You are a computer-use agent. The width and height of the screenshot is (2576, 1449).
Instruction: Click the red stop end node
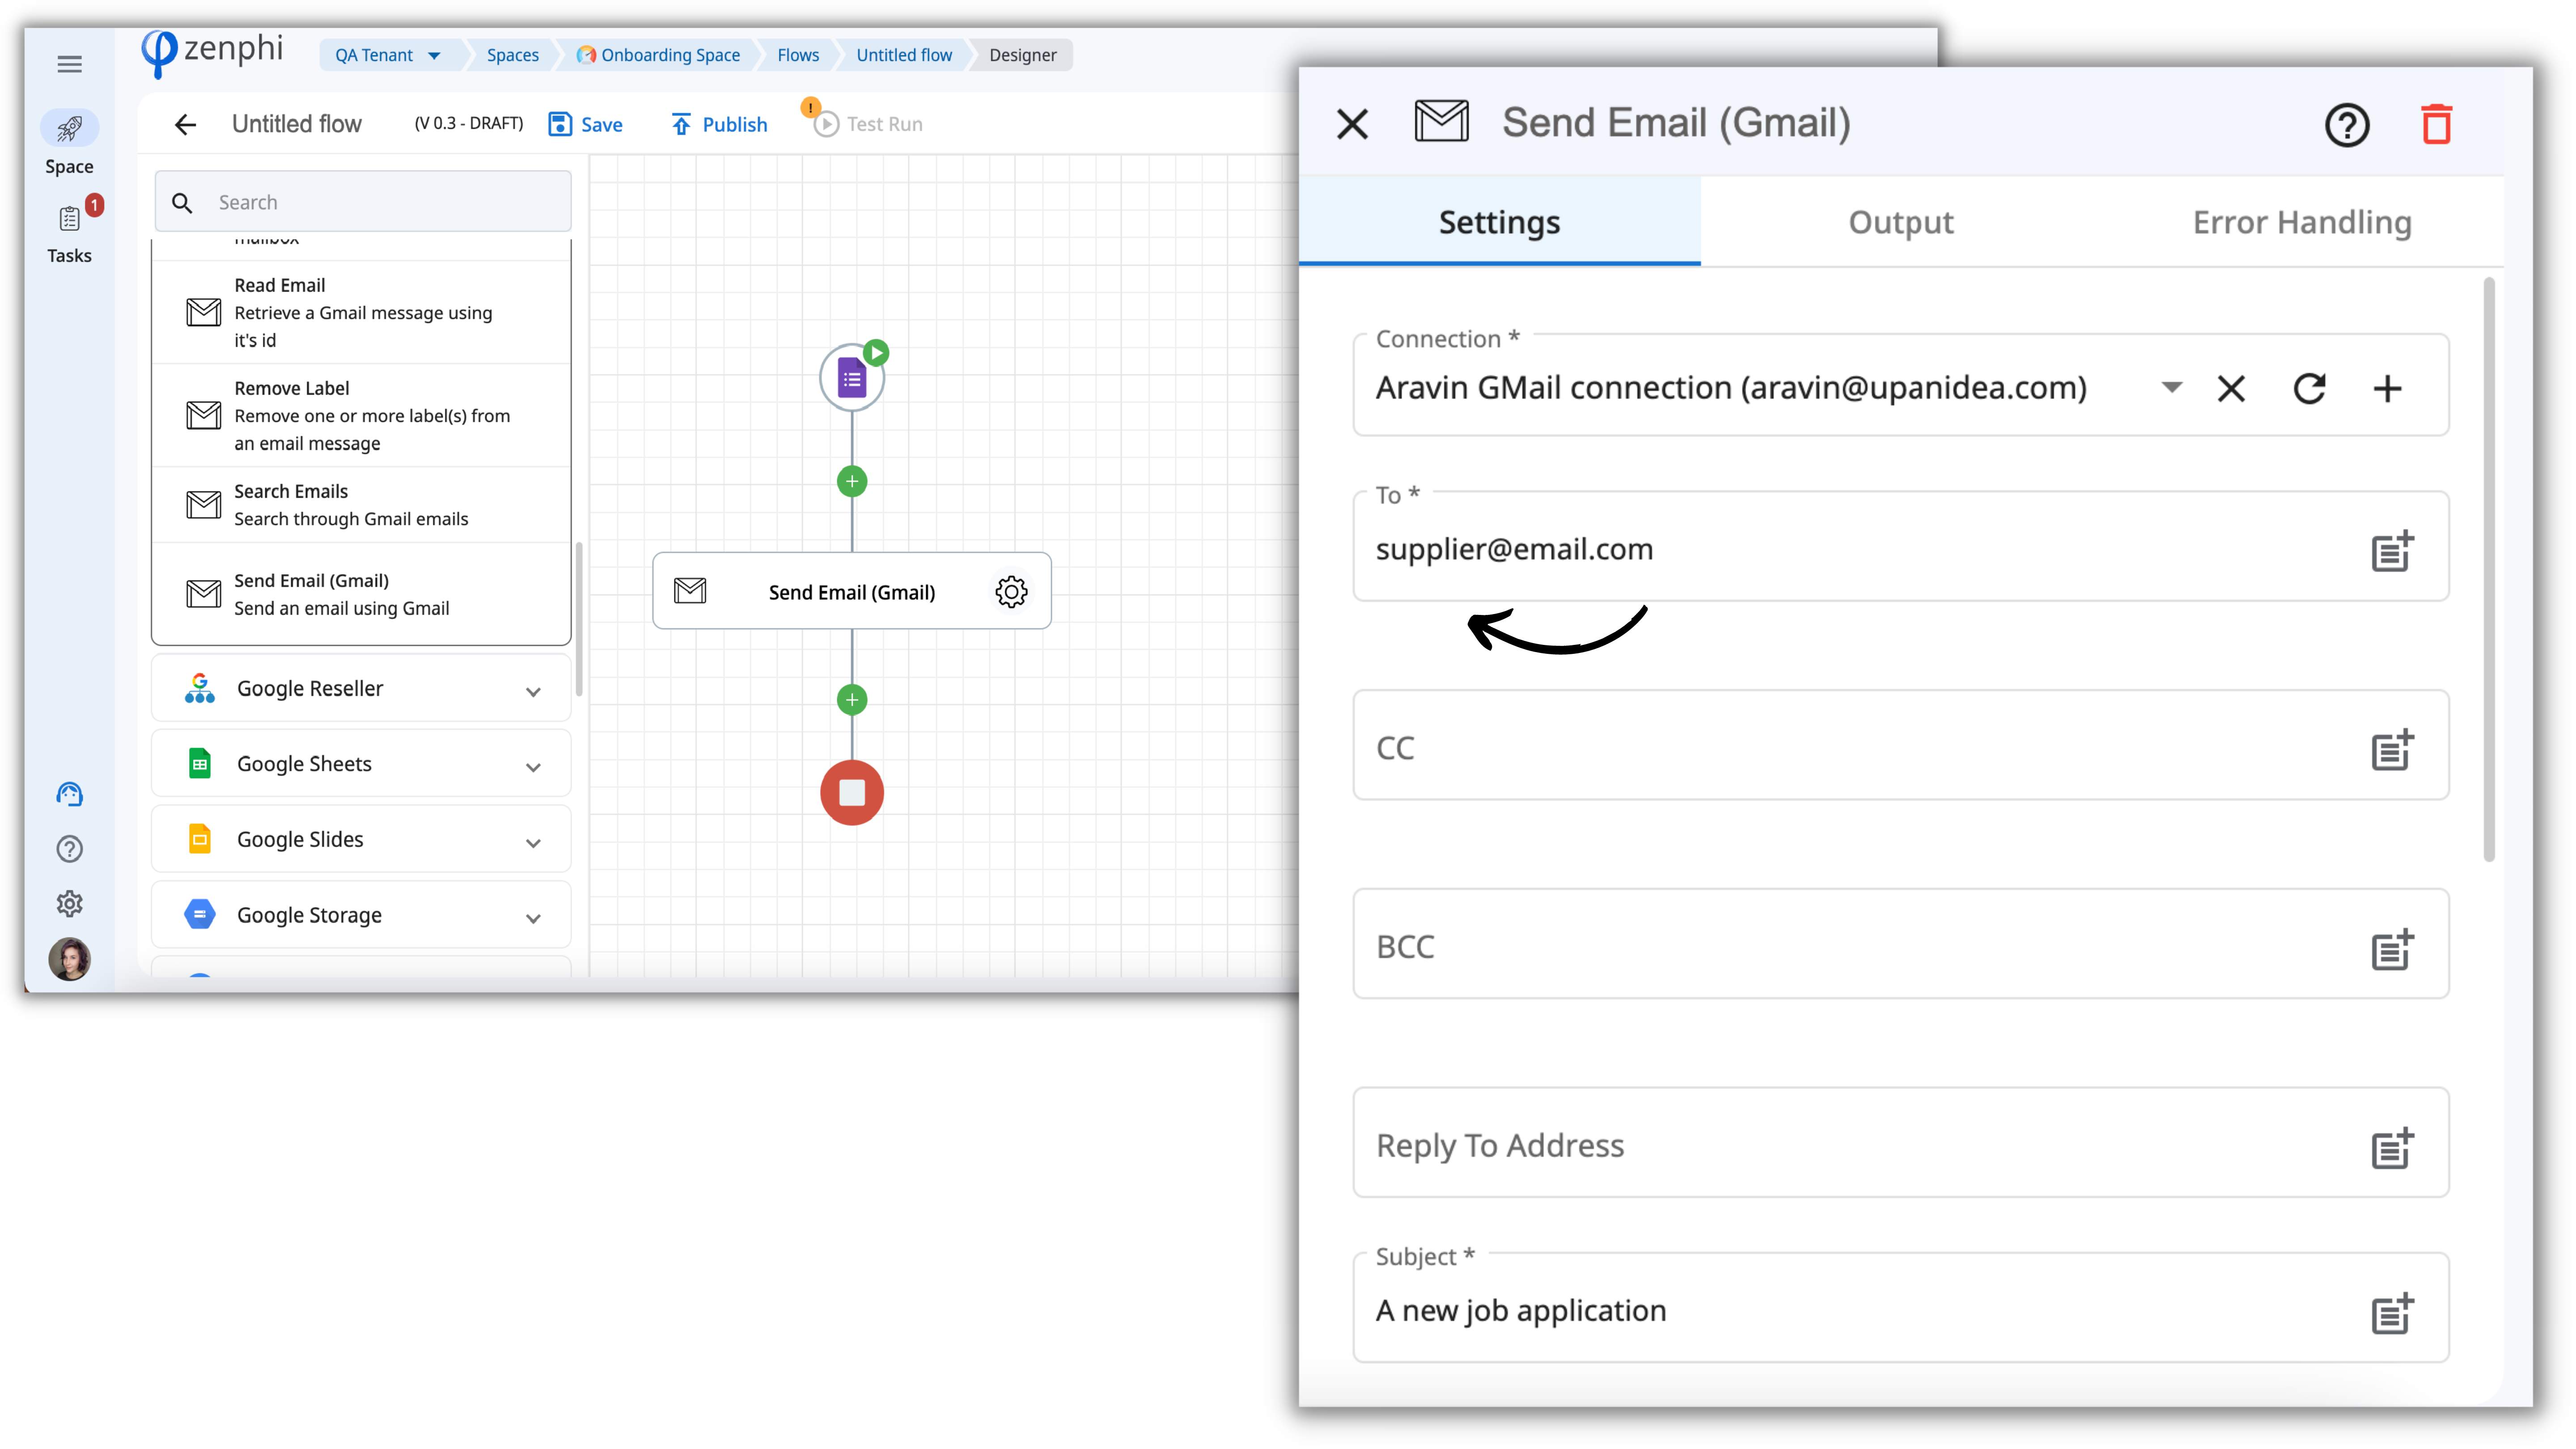point(851,793)
